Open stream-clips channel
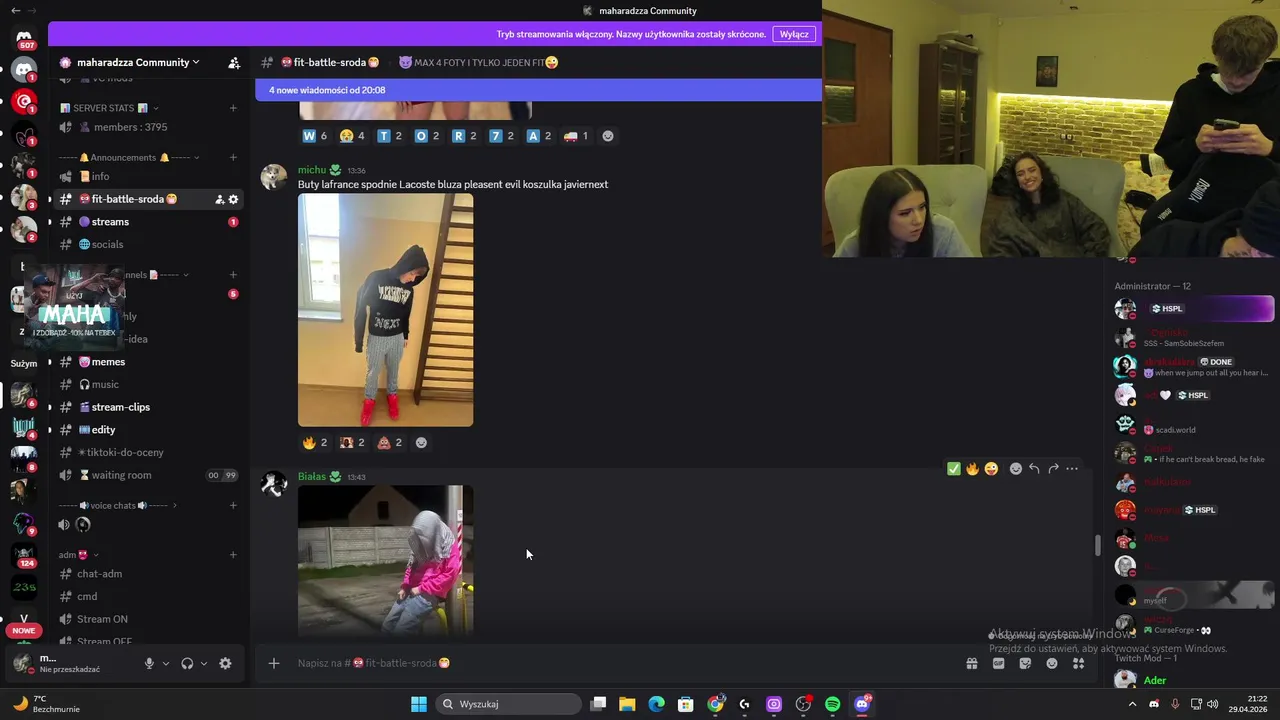 (148, 407)
